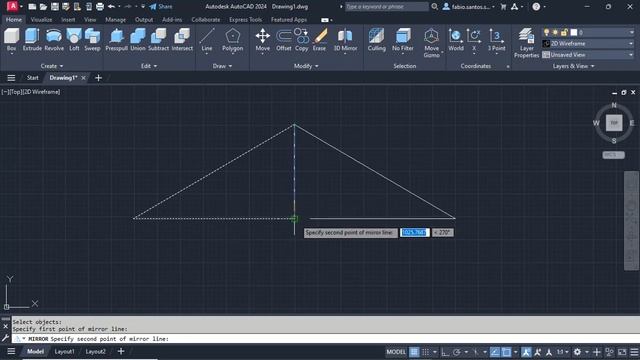Toggle 2D object snap
This screenshot has height=360, width=640.
pyautogui.click(x=507, y=351)
